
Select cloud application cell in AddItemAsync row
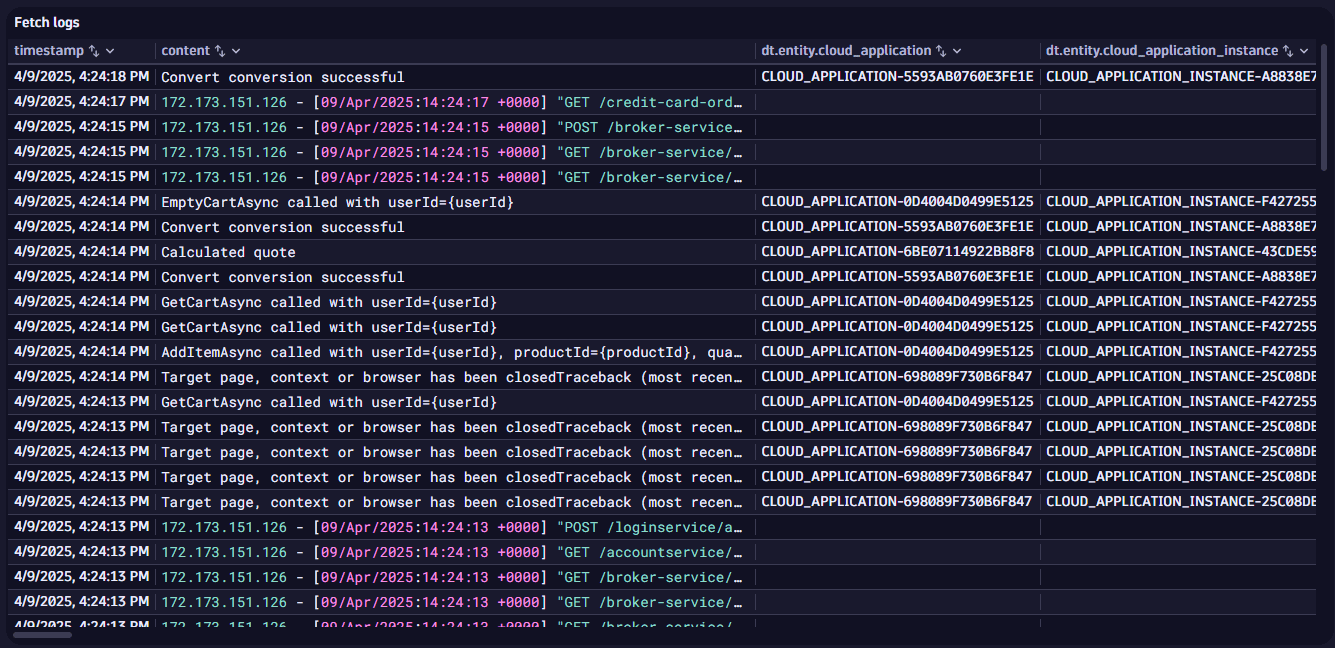click(897, 351)
